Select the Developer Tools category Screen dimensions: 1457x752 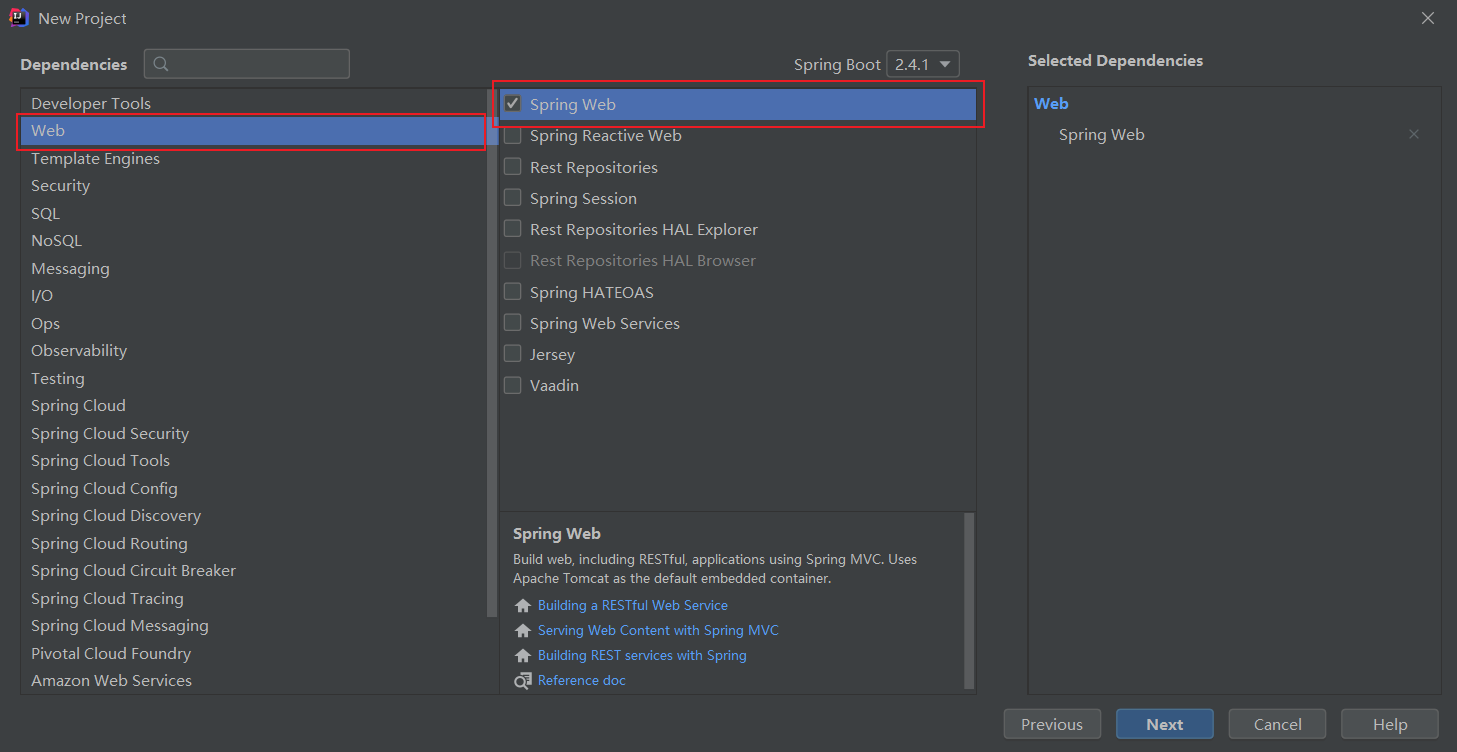pyautogui.click(x=253, y=103)
